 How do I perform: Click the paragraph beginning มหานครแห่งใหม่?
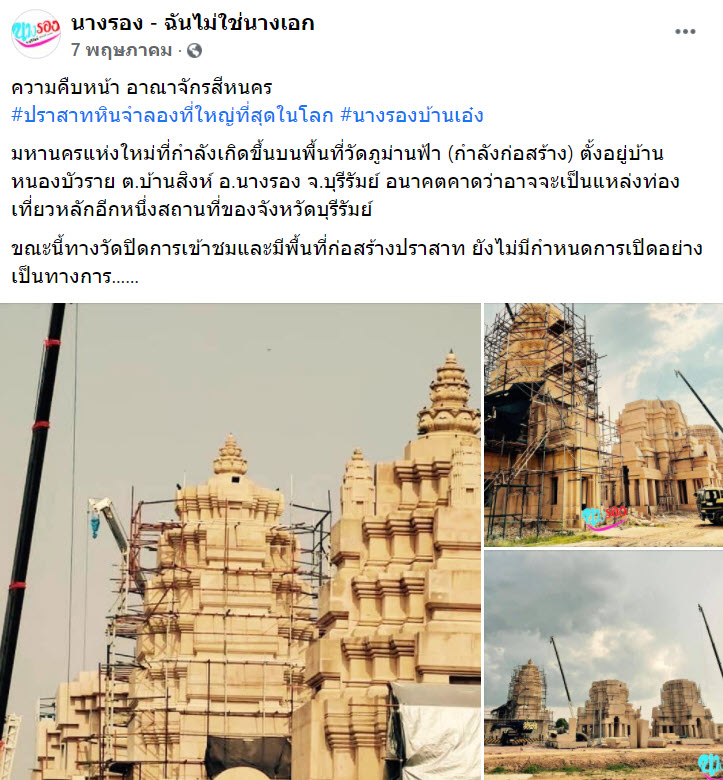coord(345,182)
